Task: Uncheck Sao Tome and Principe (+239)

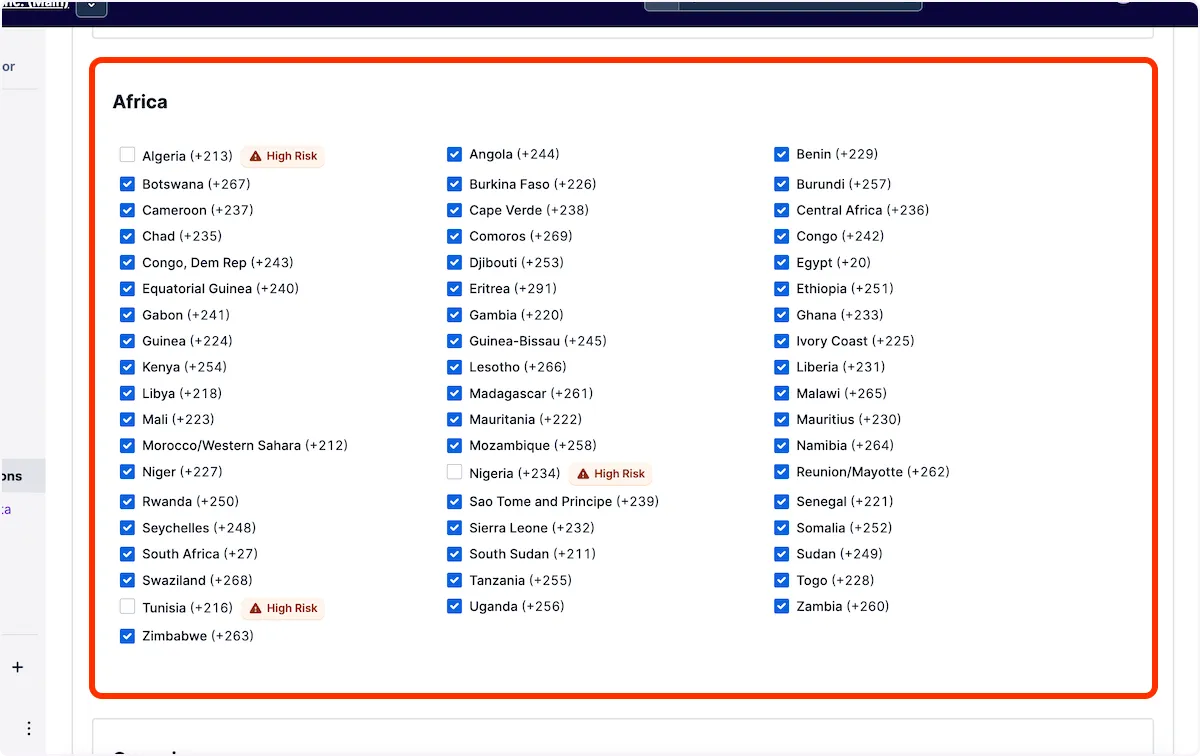Action: 454,501
